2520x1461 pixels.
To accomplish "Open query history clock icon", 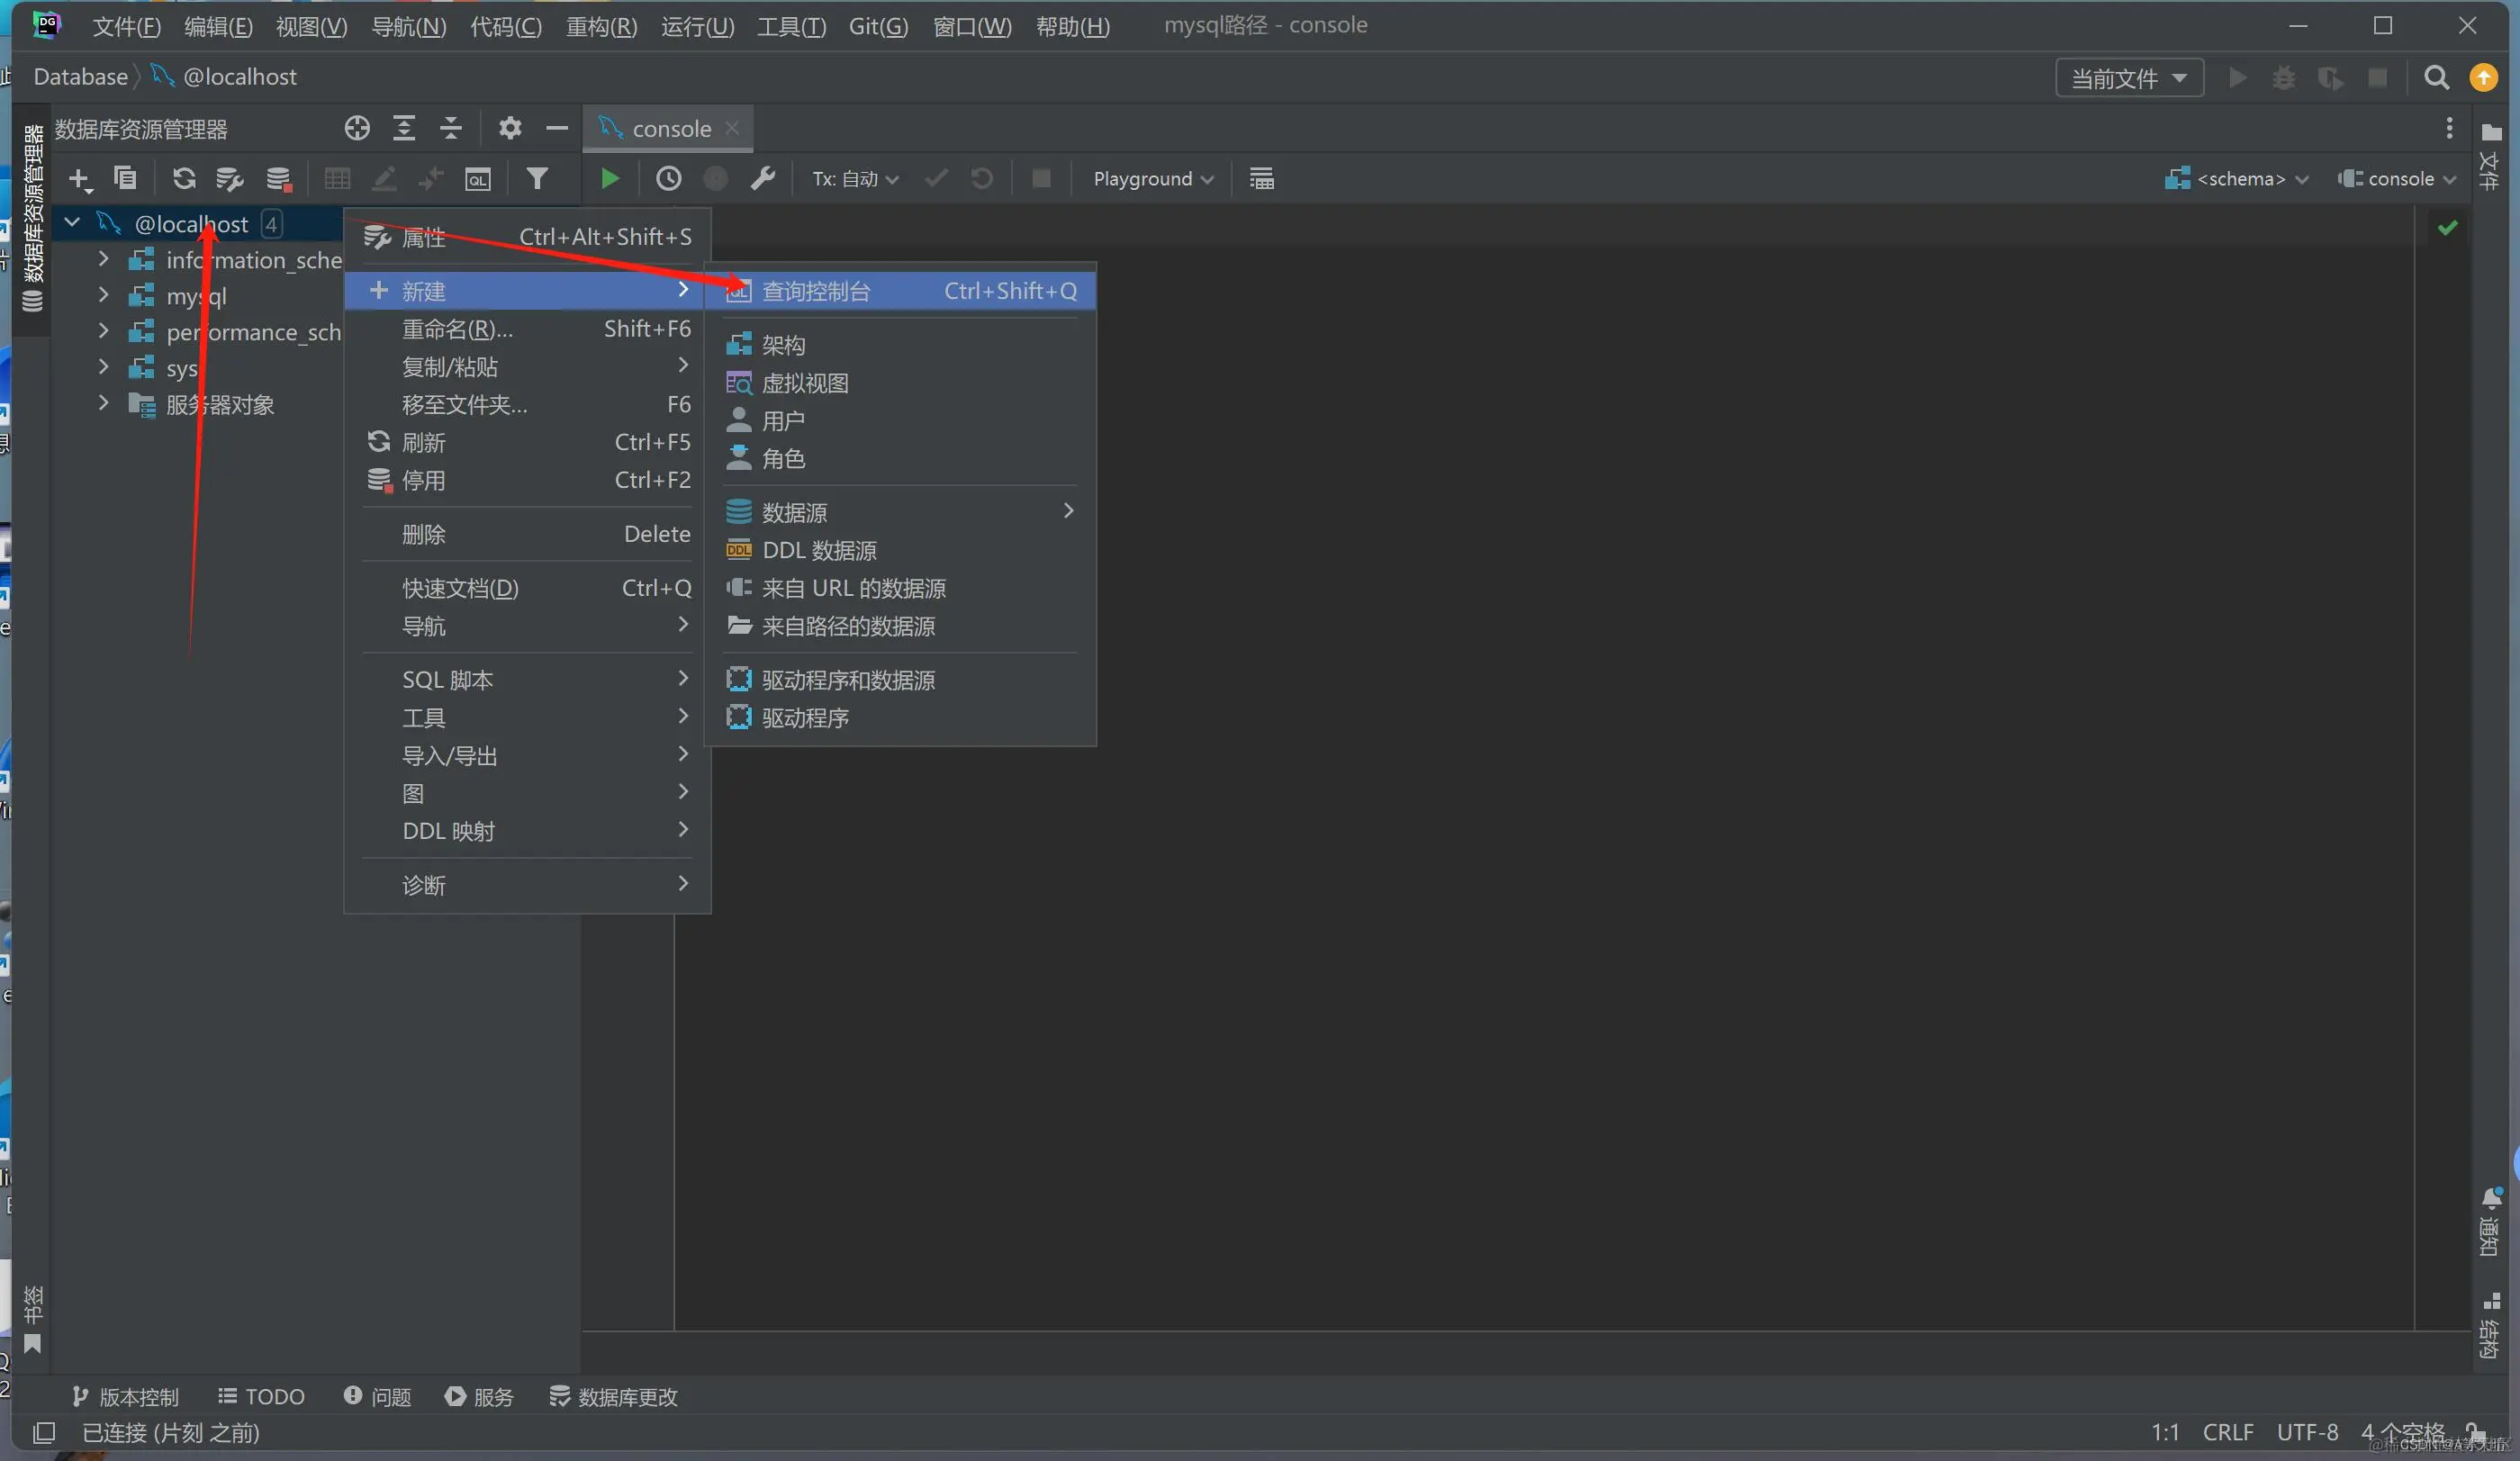I will point(668,179).
